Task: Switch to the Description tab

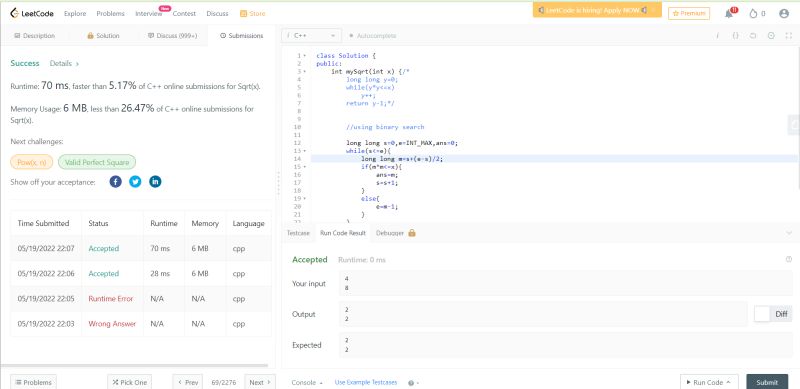Action: click(35, 36)
